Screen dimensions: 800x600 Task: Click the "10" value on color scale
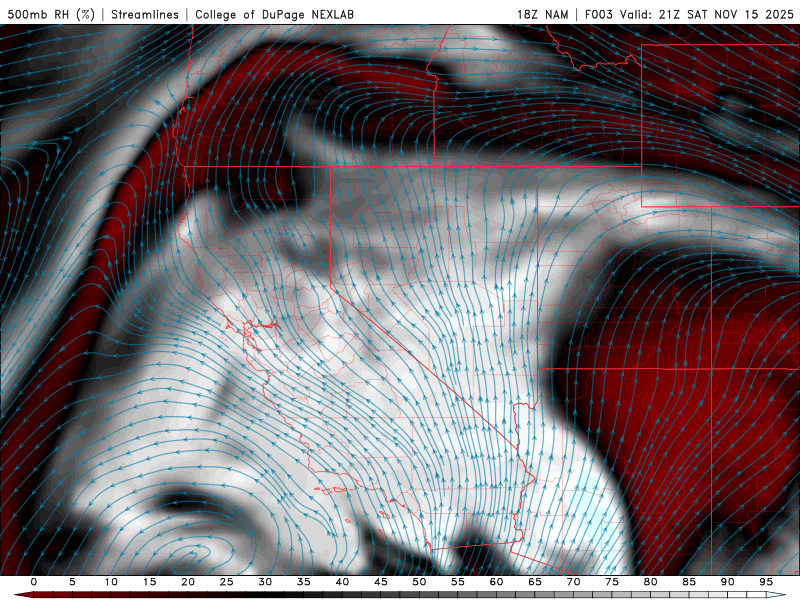tap(111, 582)
